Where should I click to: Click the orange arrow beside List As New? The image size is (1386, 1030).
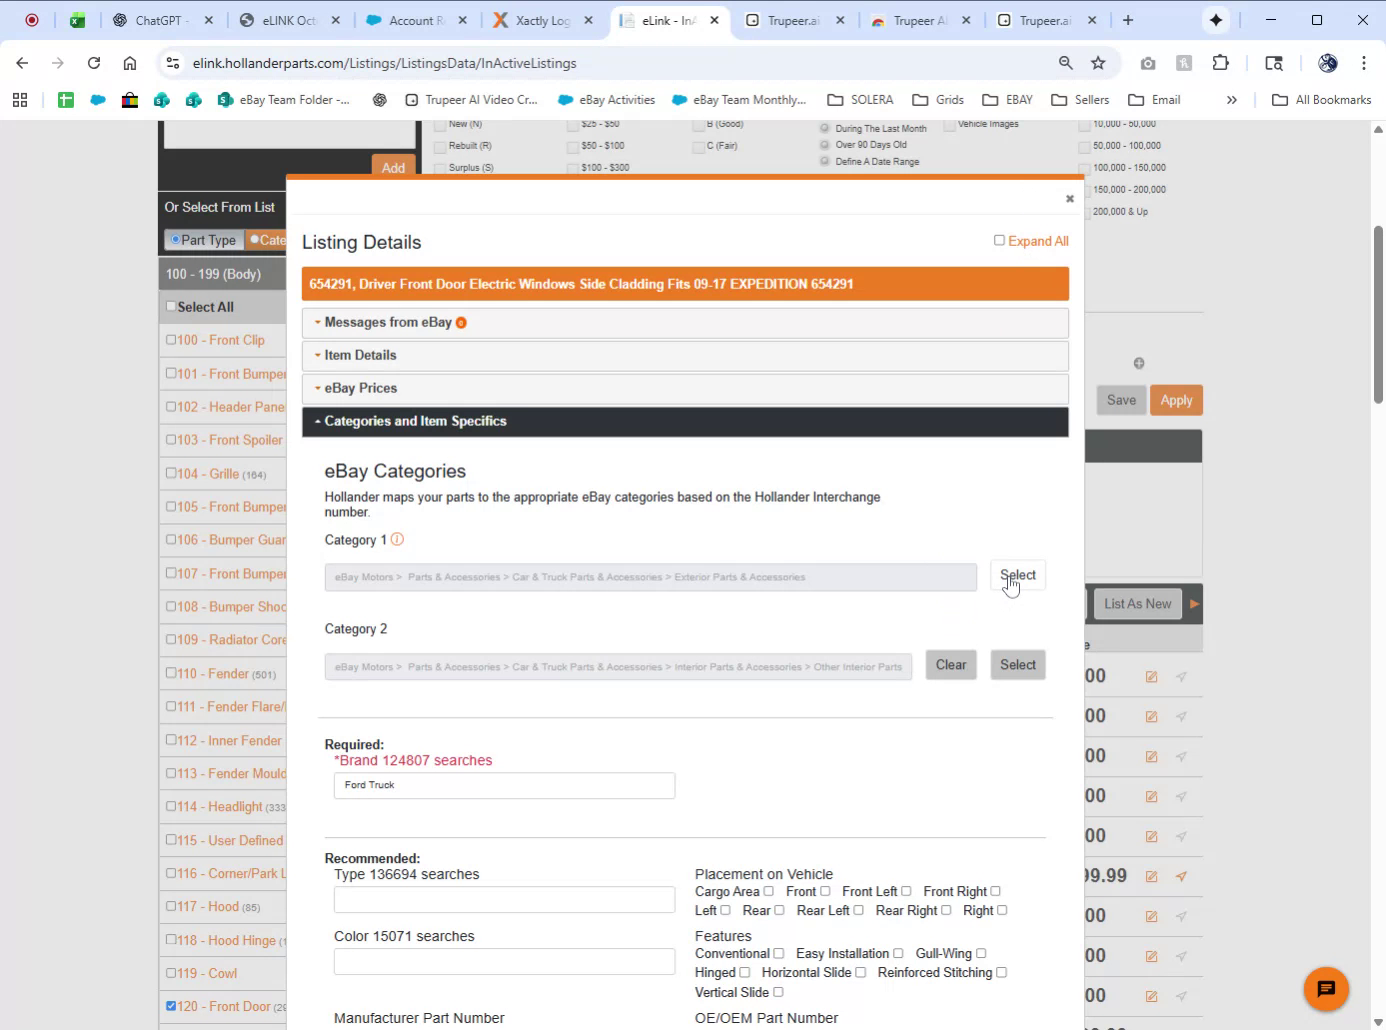tap(1194, 604)
